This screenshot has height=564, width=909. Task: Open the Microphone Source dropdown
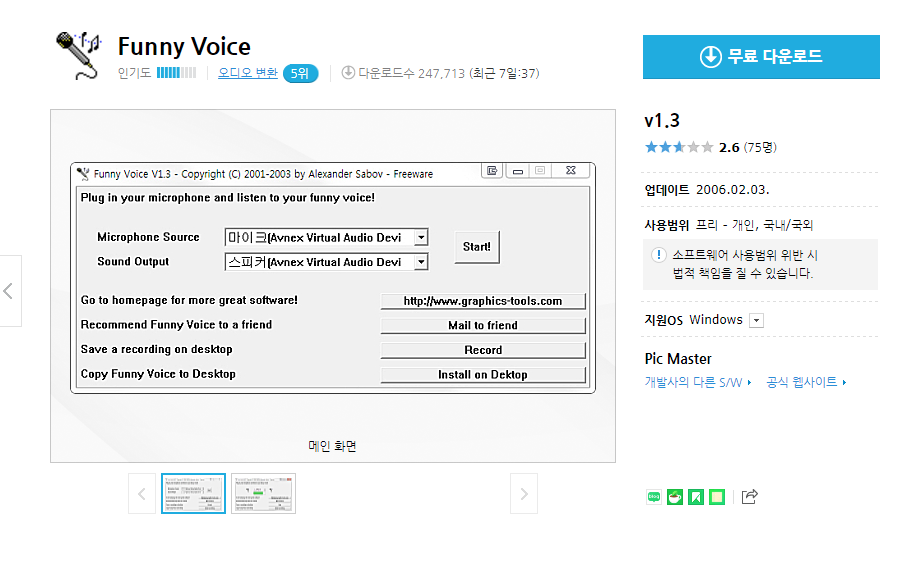coord(421,237)
